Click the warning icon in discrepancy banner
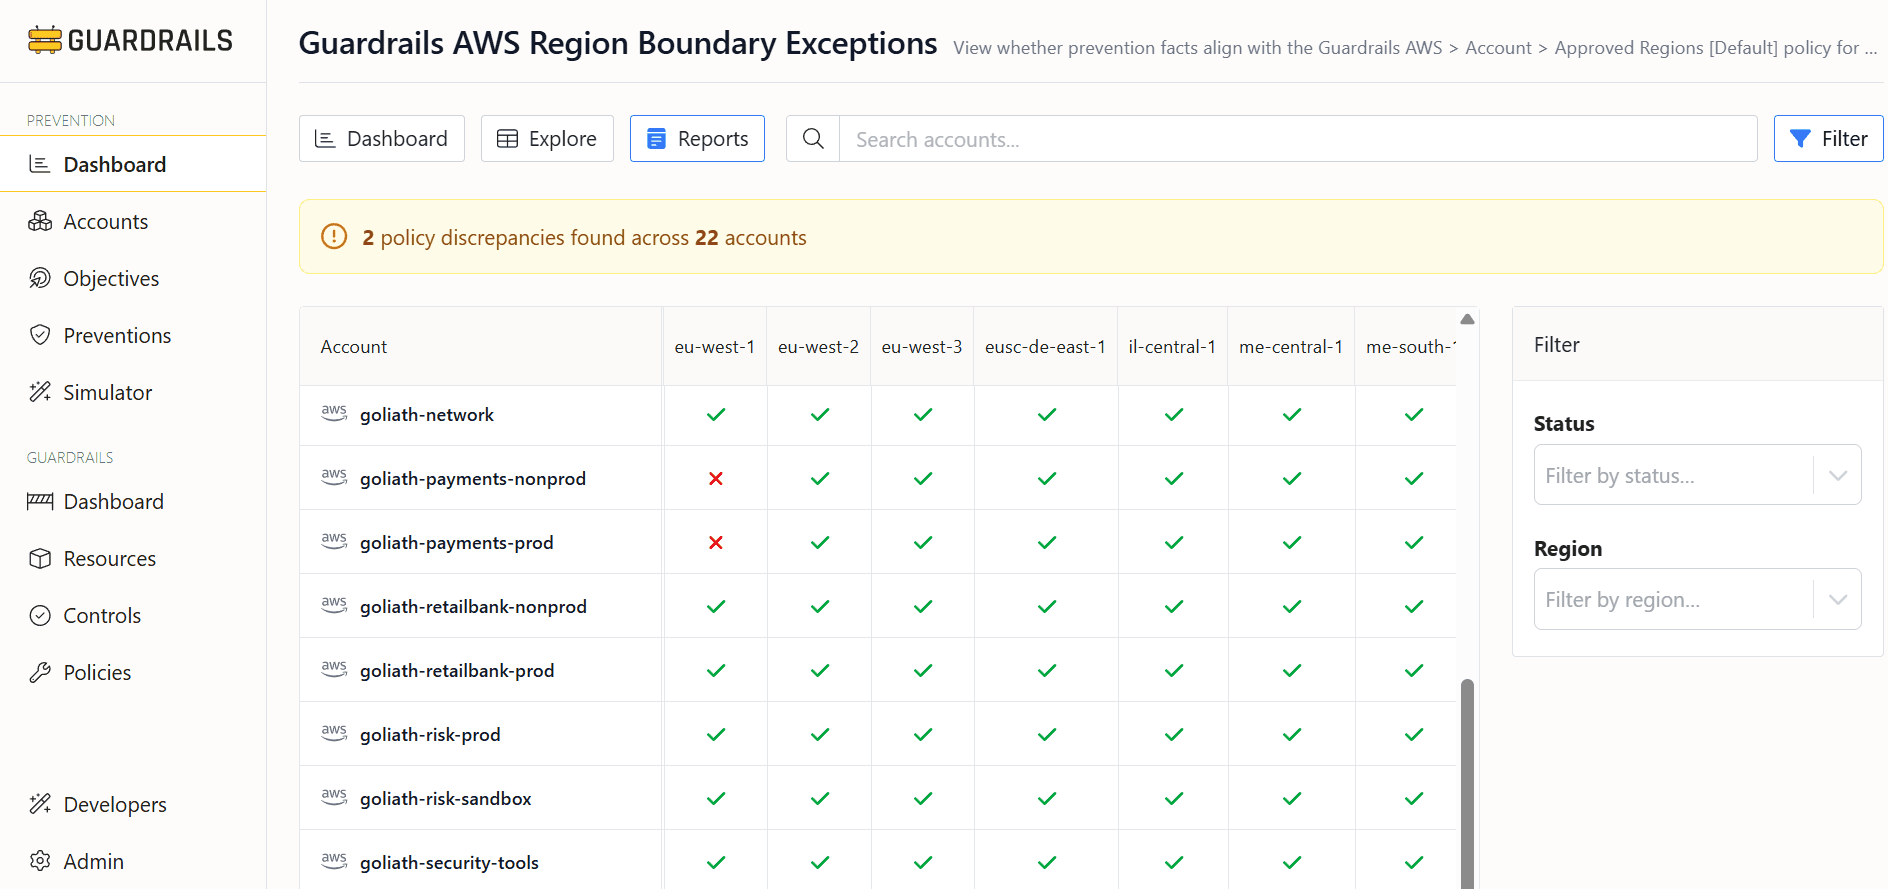This screenshot has height=889, width=1888. click(334, 236)
